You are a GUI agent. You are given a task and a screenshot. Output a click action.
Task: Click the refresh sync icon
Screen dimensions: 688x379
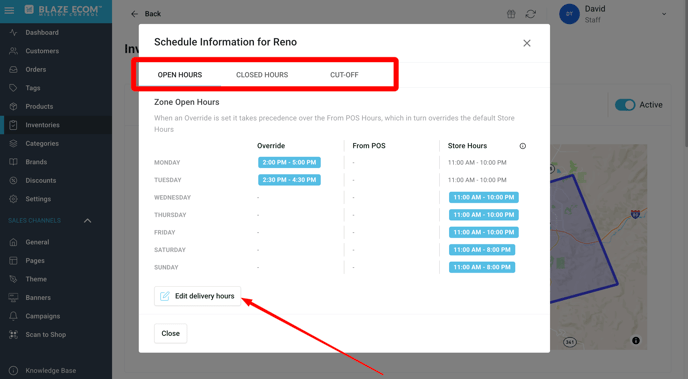click(x=531, y=14)
